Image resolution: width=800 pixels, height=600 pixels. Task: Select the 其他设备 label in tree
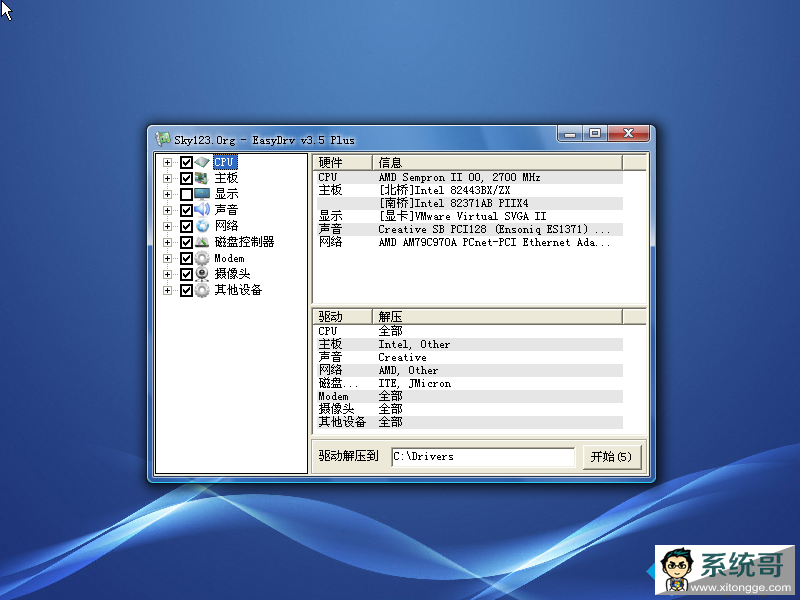238,290
